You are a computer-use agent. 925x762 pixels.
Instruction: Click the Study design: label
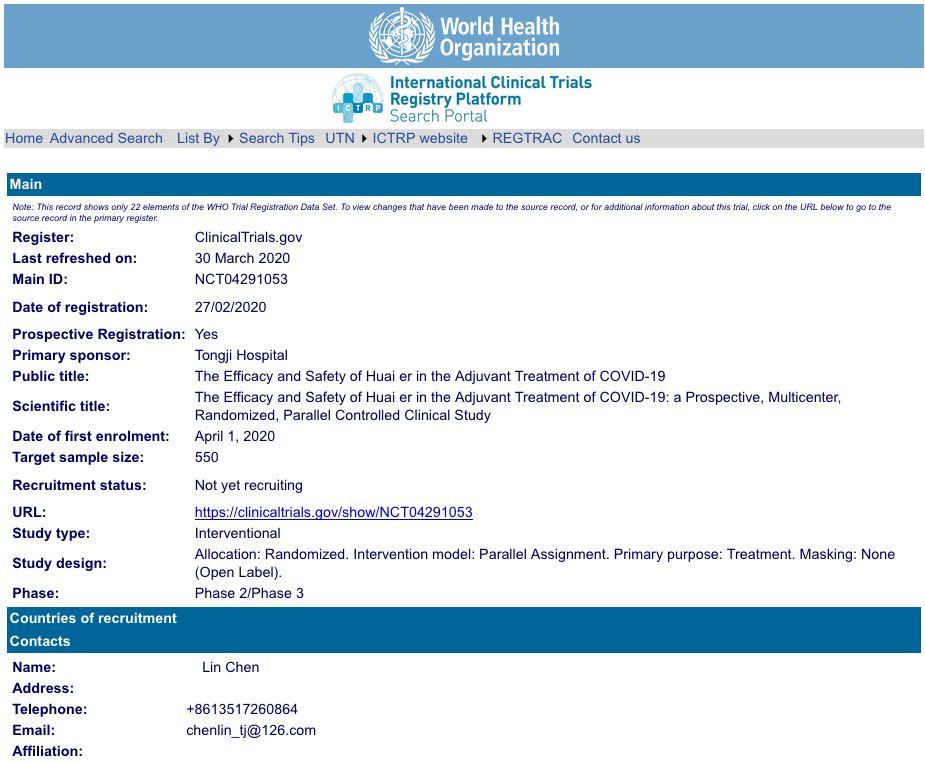[x=60, y=563]
